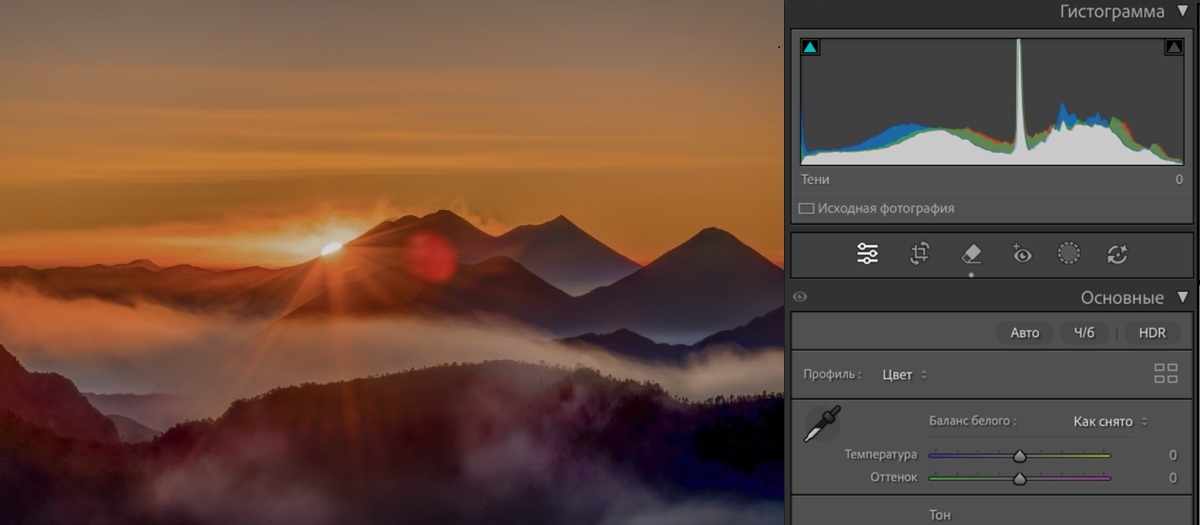Select the Edit sliders tool icon
Screen dimensions: 1200x525
(867, 254)
